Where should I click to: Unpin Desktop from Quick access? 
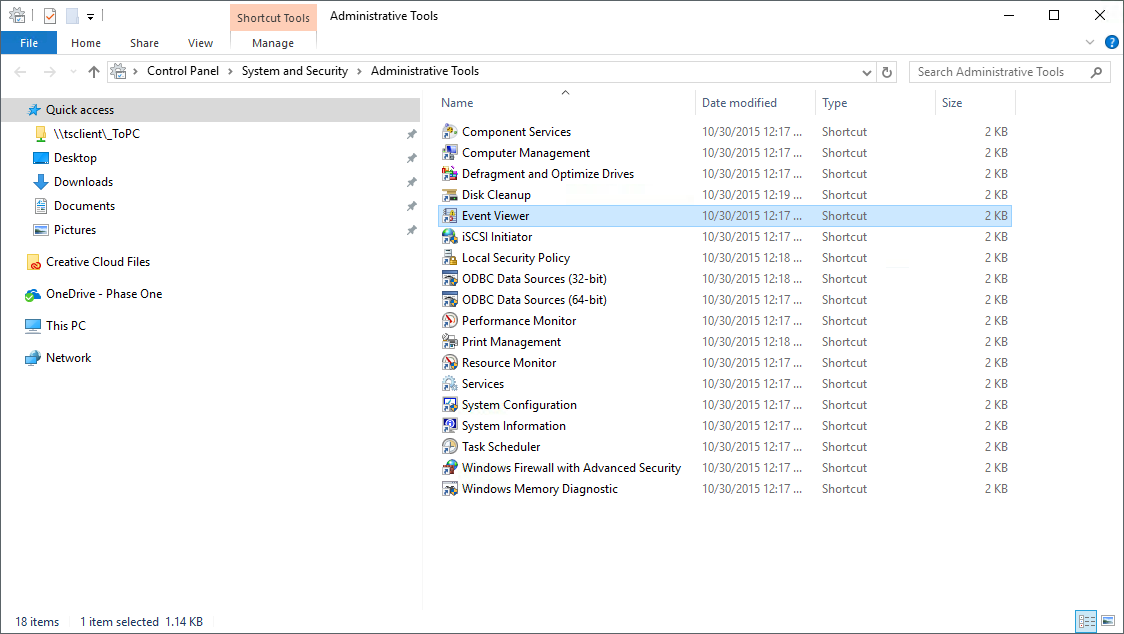(411, 158)
